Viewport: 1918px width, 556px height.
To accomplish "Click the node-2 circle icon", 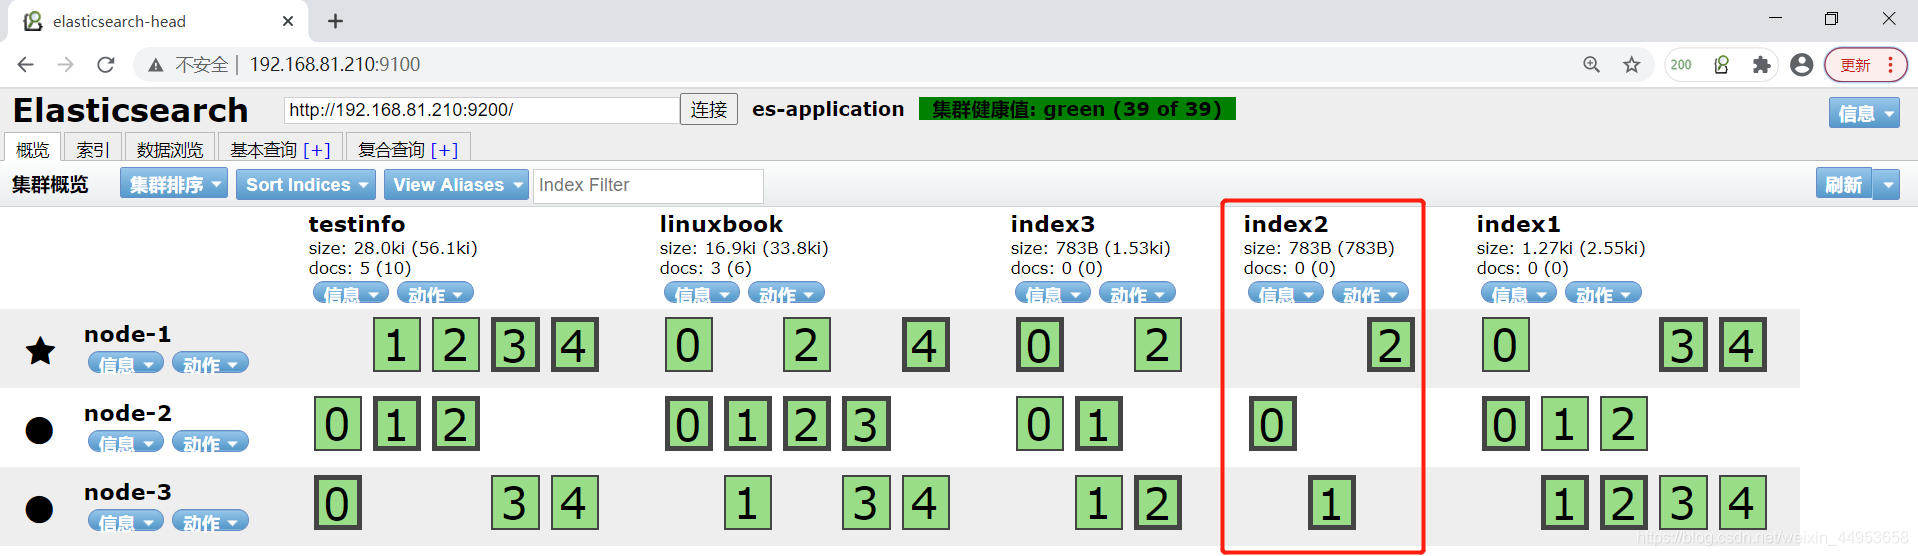I will point(39,430).
